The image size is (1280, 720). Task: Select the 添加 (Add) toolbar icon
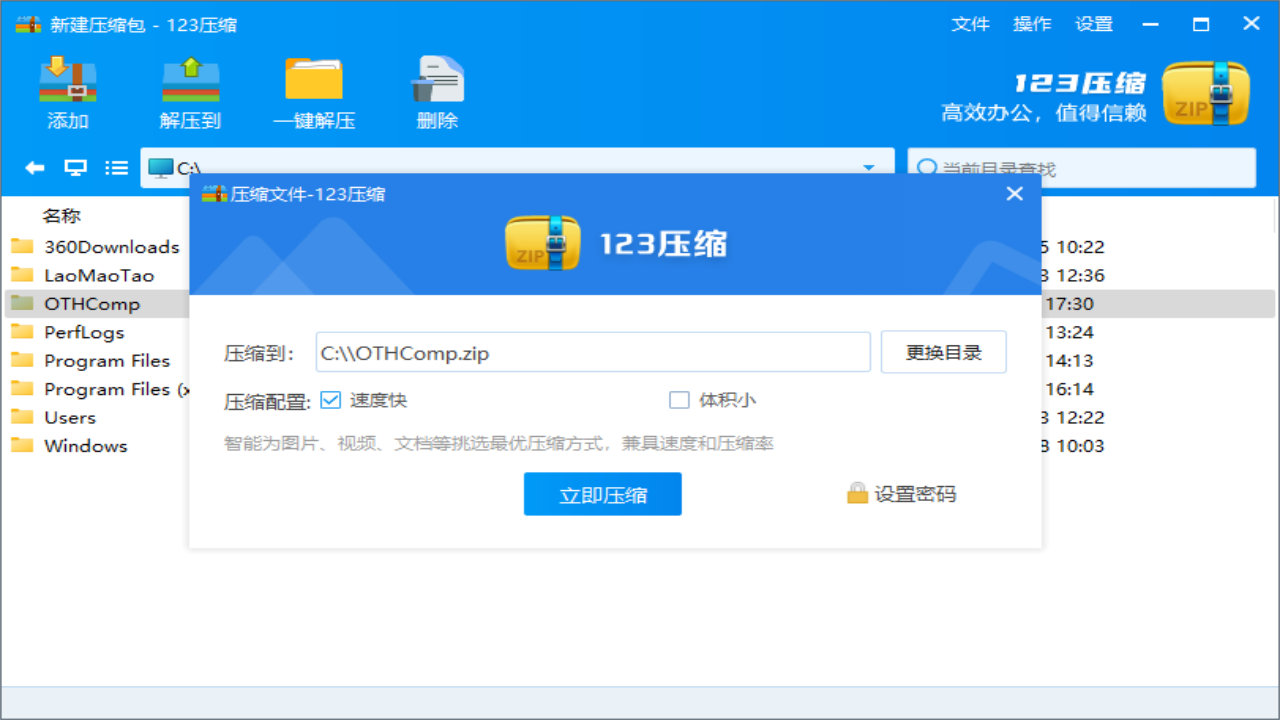67,90
